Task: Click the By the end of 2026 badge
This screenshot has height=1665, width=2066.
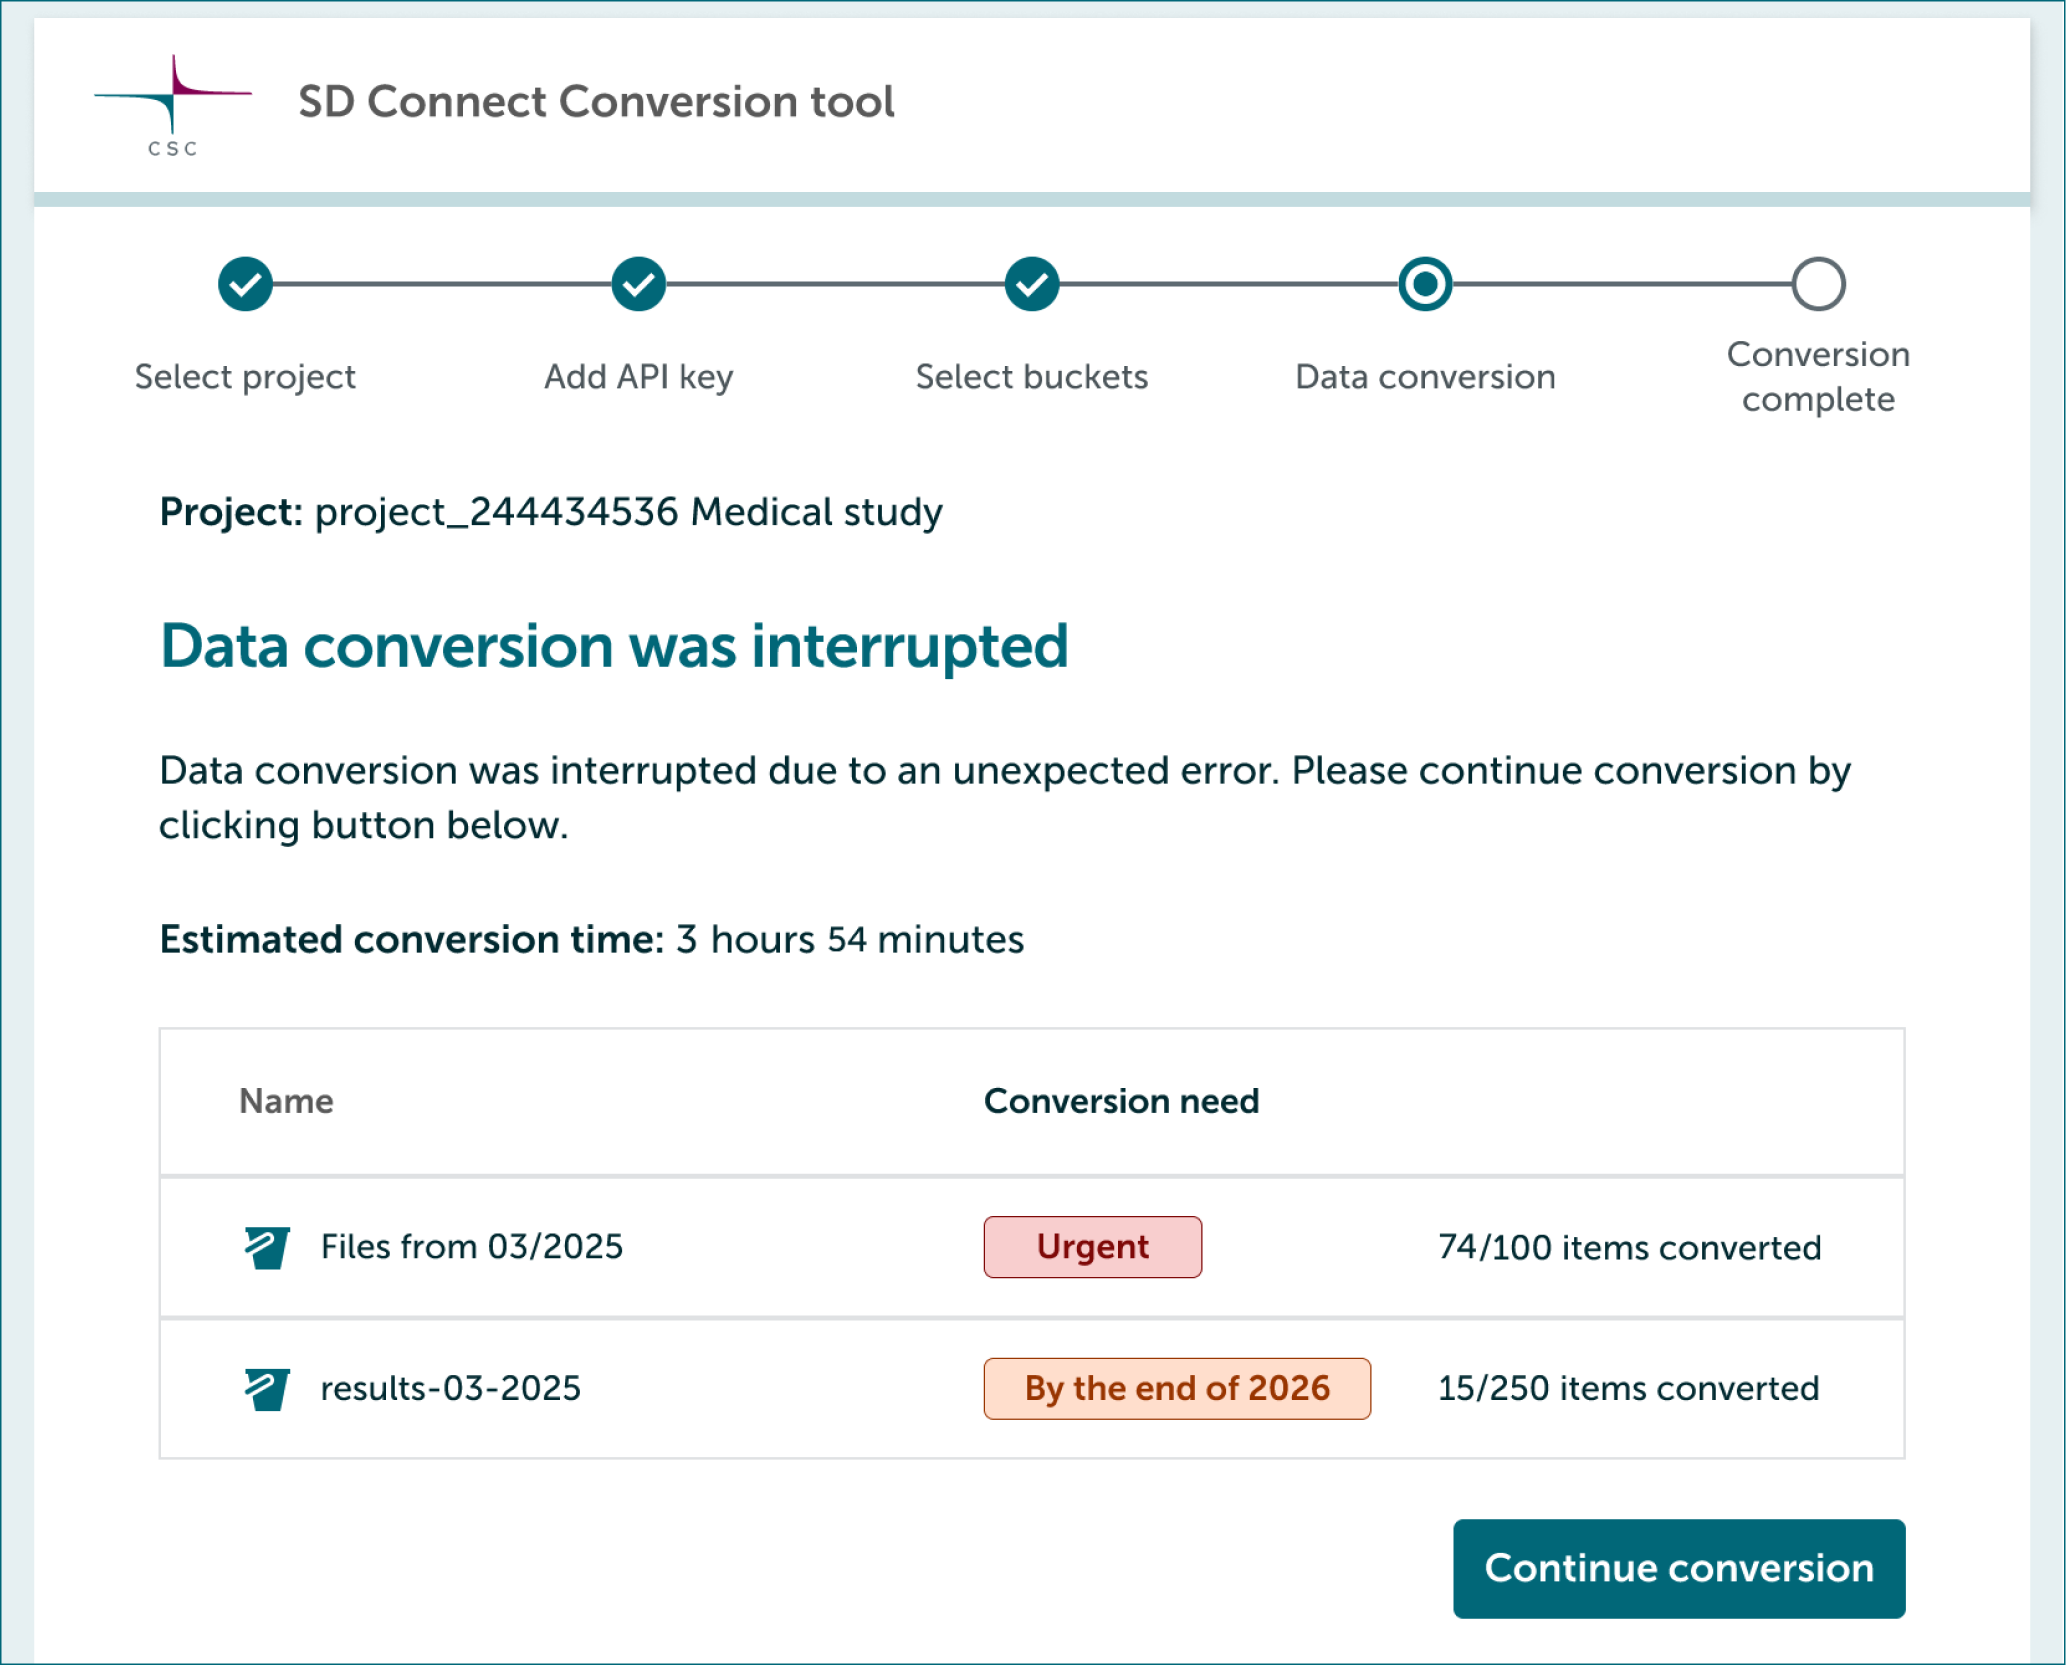Action: tap(1177, 1388)
